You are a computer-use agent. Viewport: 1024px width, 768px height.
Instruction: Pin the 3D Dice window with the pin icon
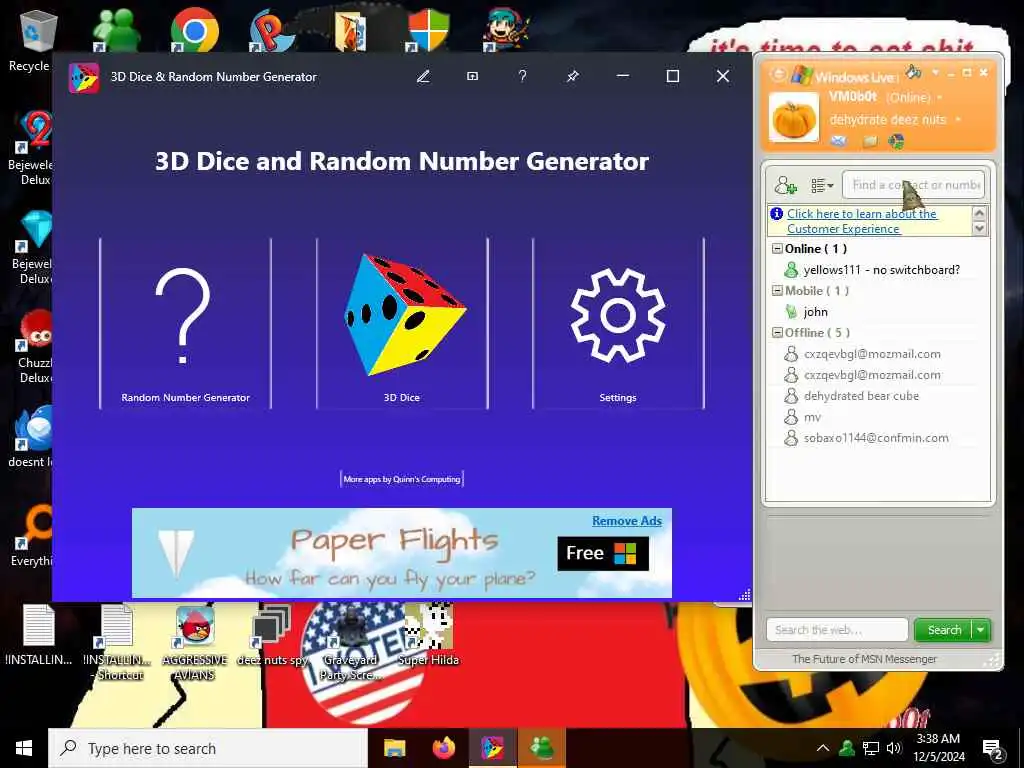coord(572,76)
